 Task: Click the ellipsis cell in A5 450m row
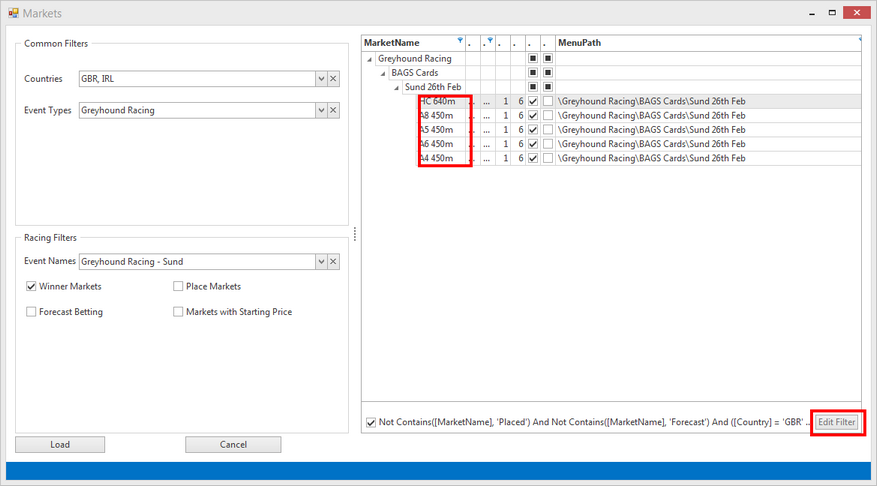(x=487, y=130)
